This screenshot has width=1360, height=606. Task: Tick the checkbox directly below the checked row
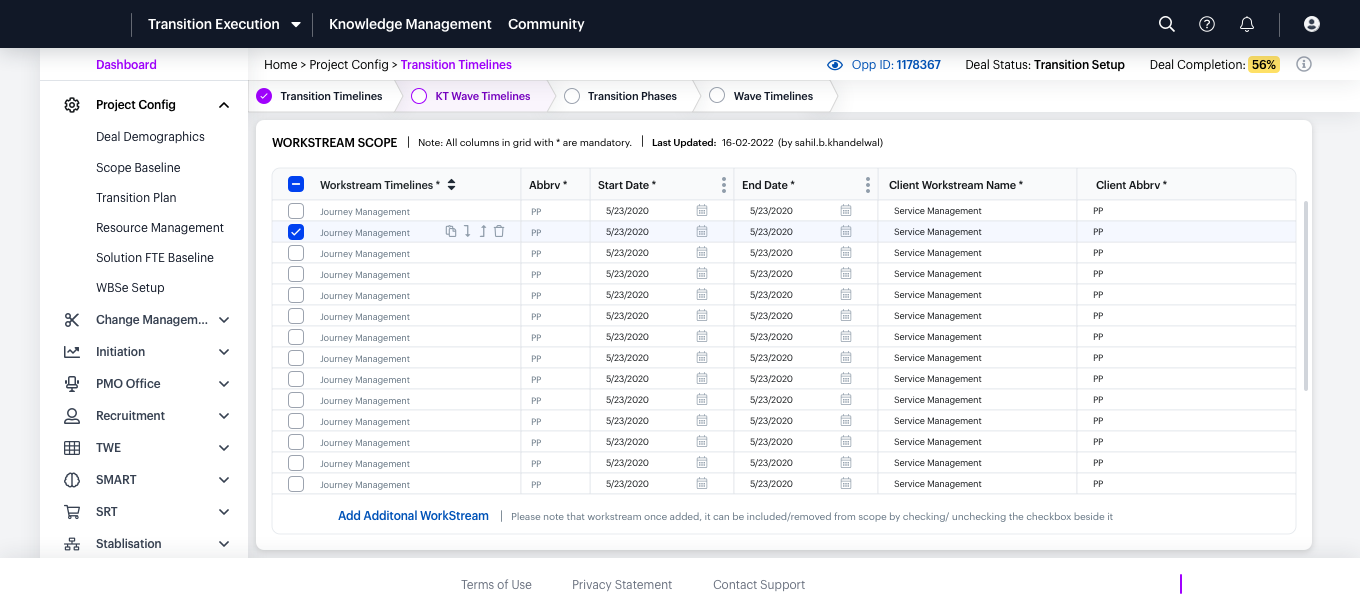click(x=296, y=253)
